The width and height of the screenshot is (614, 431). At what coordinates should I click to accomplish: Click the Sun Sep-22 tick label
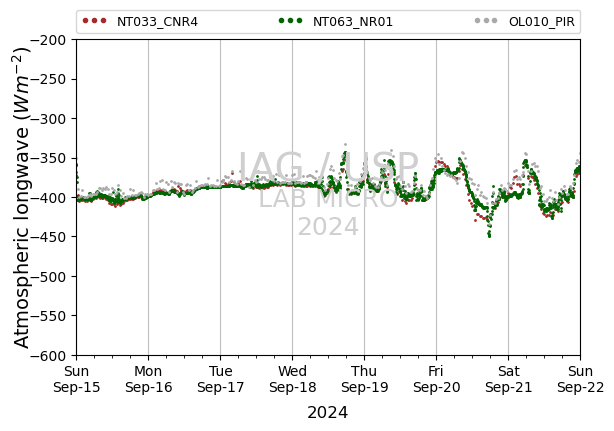[581, 379]
